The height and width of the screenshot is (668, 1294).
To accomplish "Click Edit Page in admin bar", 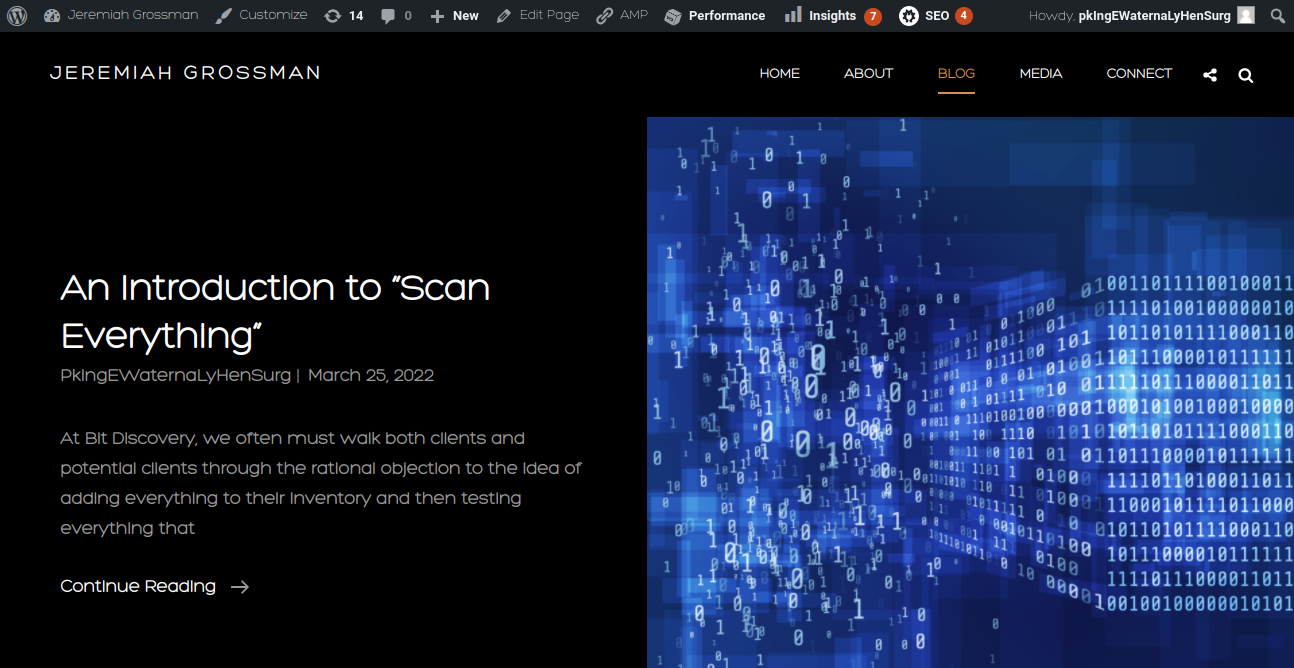I will tap(538, 16).
